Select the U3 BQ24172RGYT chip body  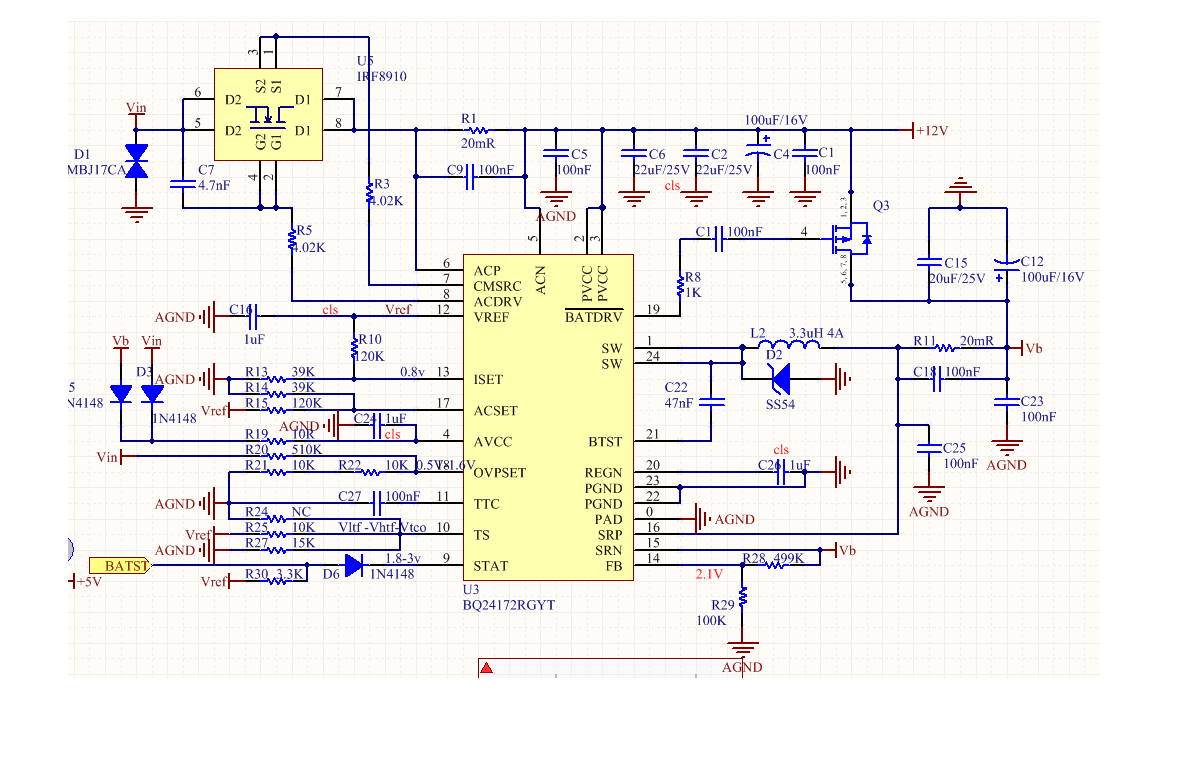tap(548, 417)
